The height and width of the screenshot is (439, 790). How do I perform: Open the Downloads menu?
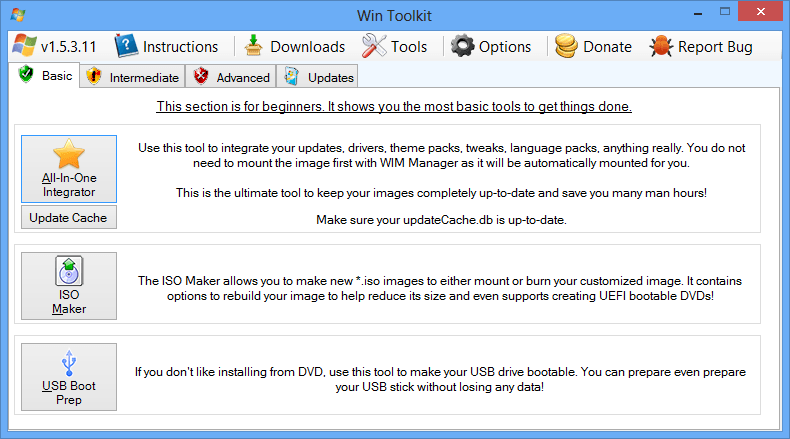295,46
